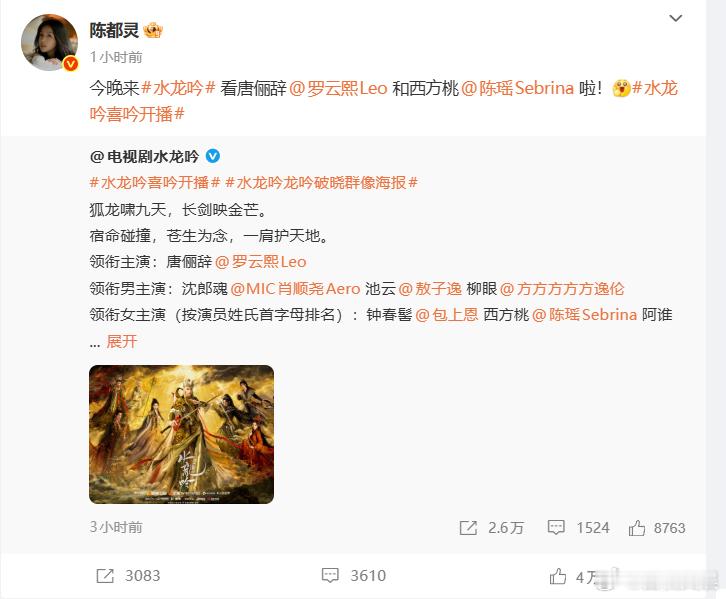Open #水龙吟龙吟破晓群像海报# hashtag
The image size is (726, 599).
pos(322,183)
